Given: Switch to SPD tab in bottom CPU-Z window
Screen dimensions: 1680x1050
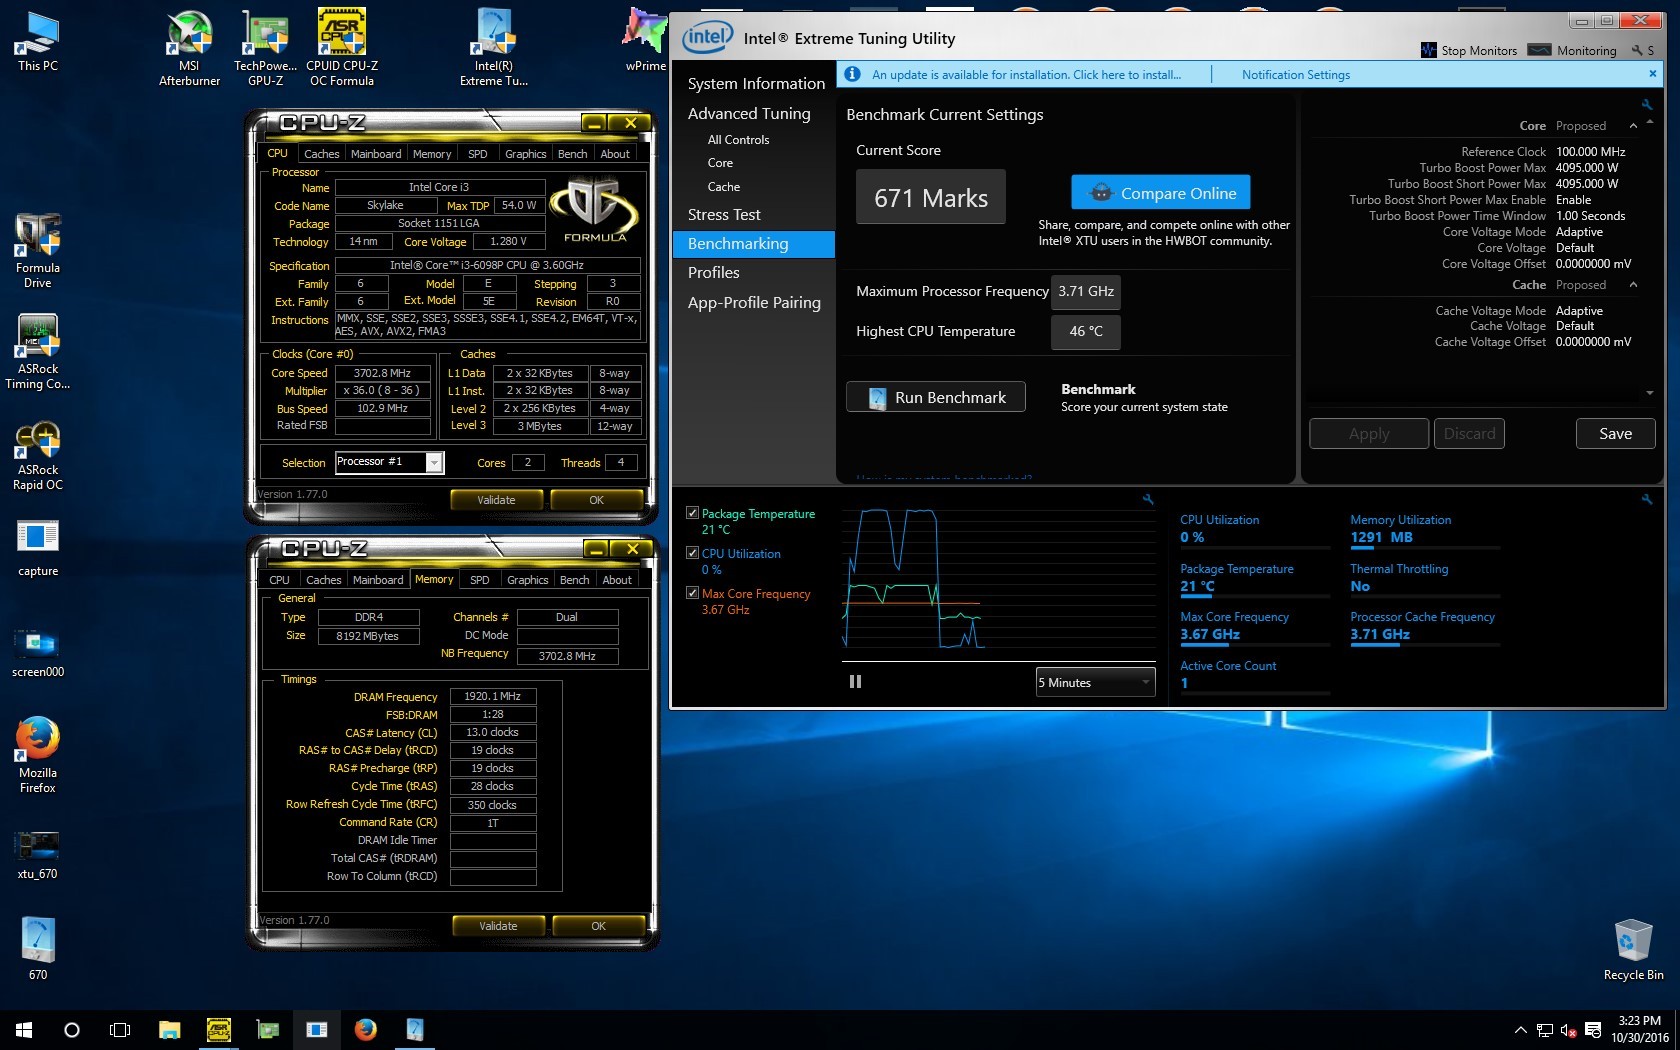Looking at the screenshot, I should click(x=480, y=580).
